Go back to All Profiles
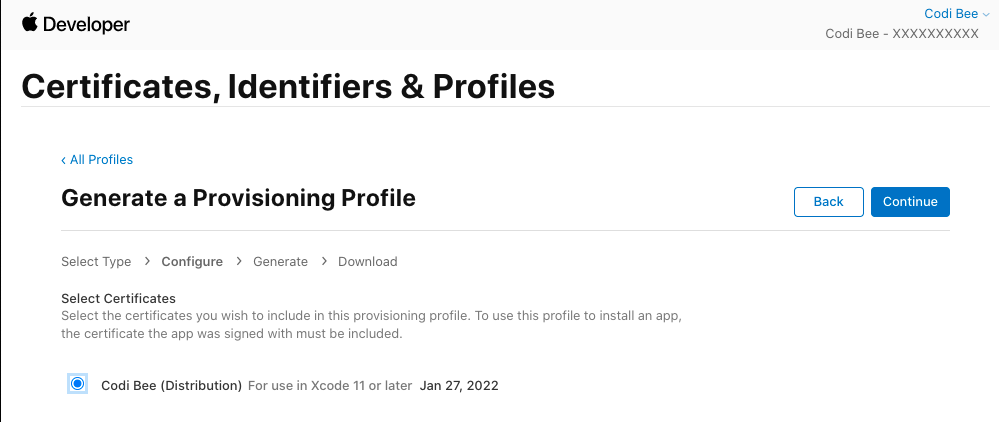Image resolution: width=999 pixels, height=422 pixels. 97,160
